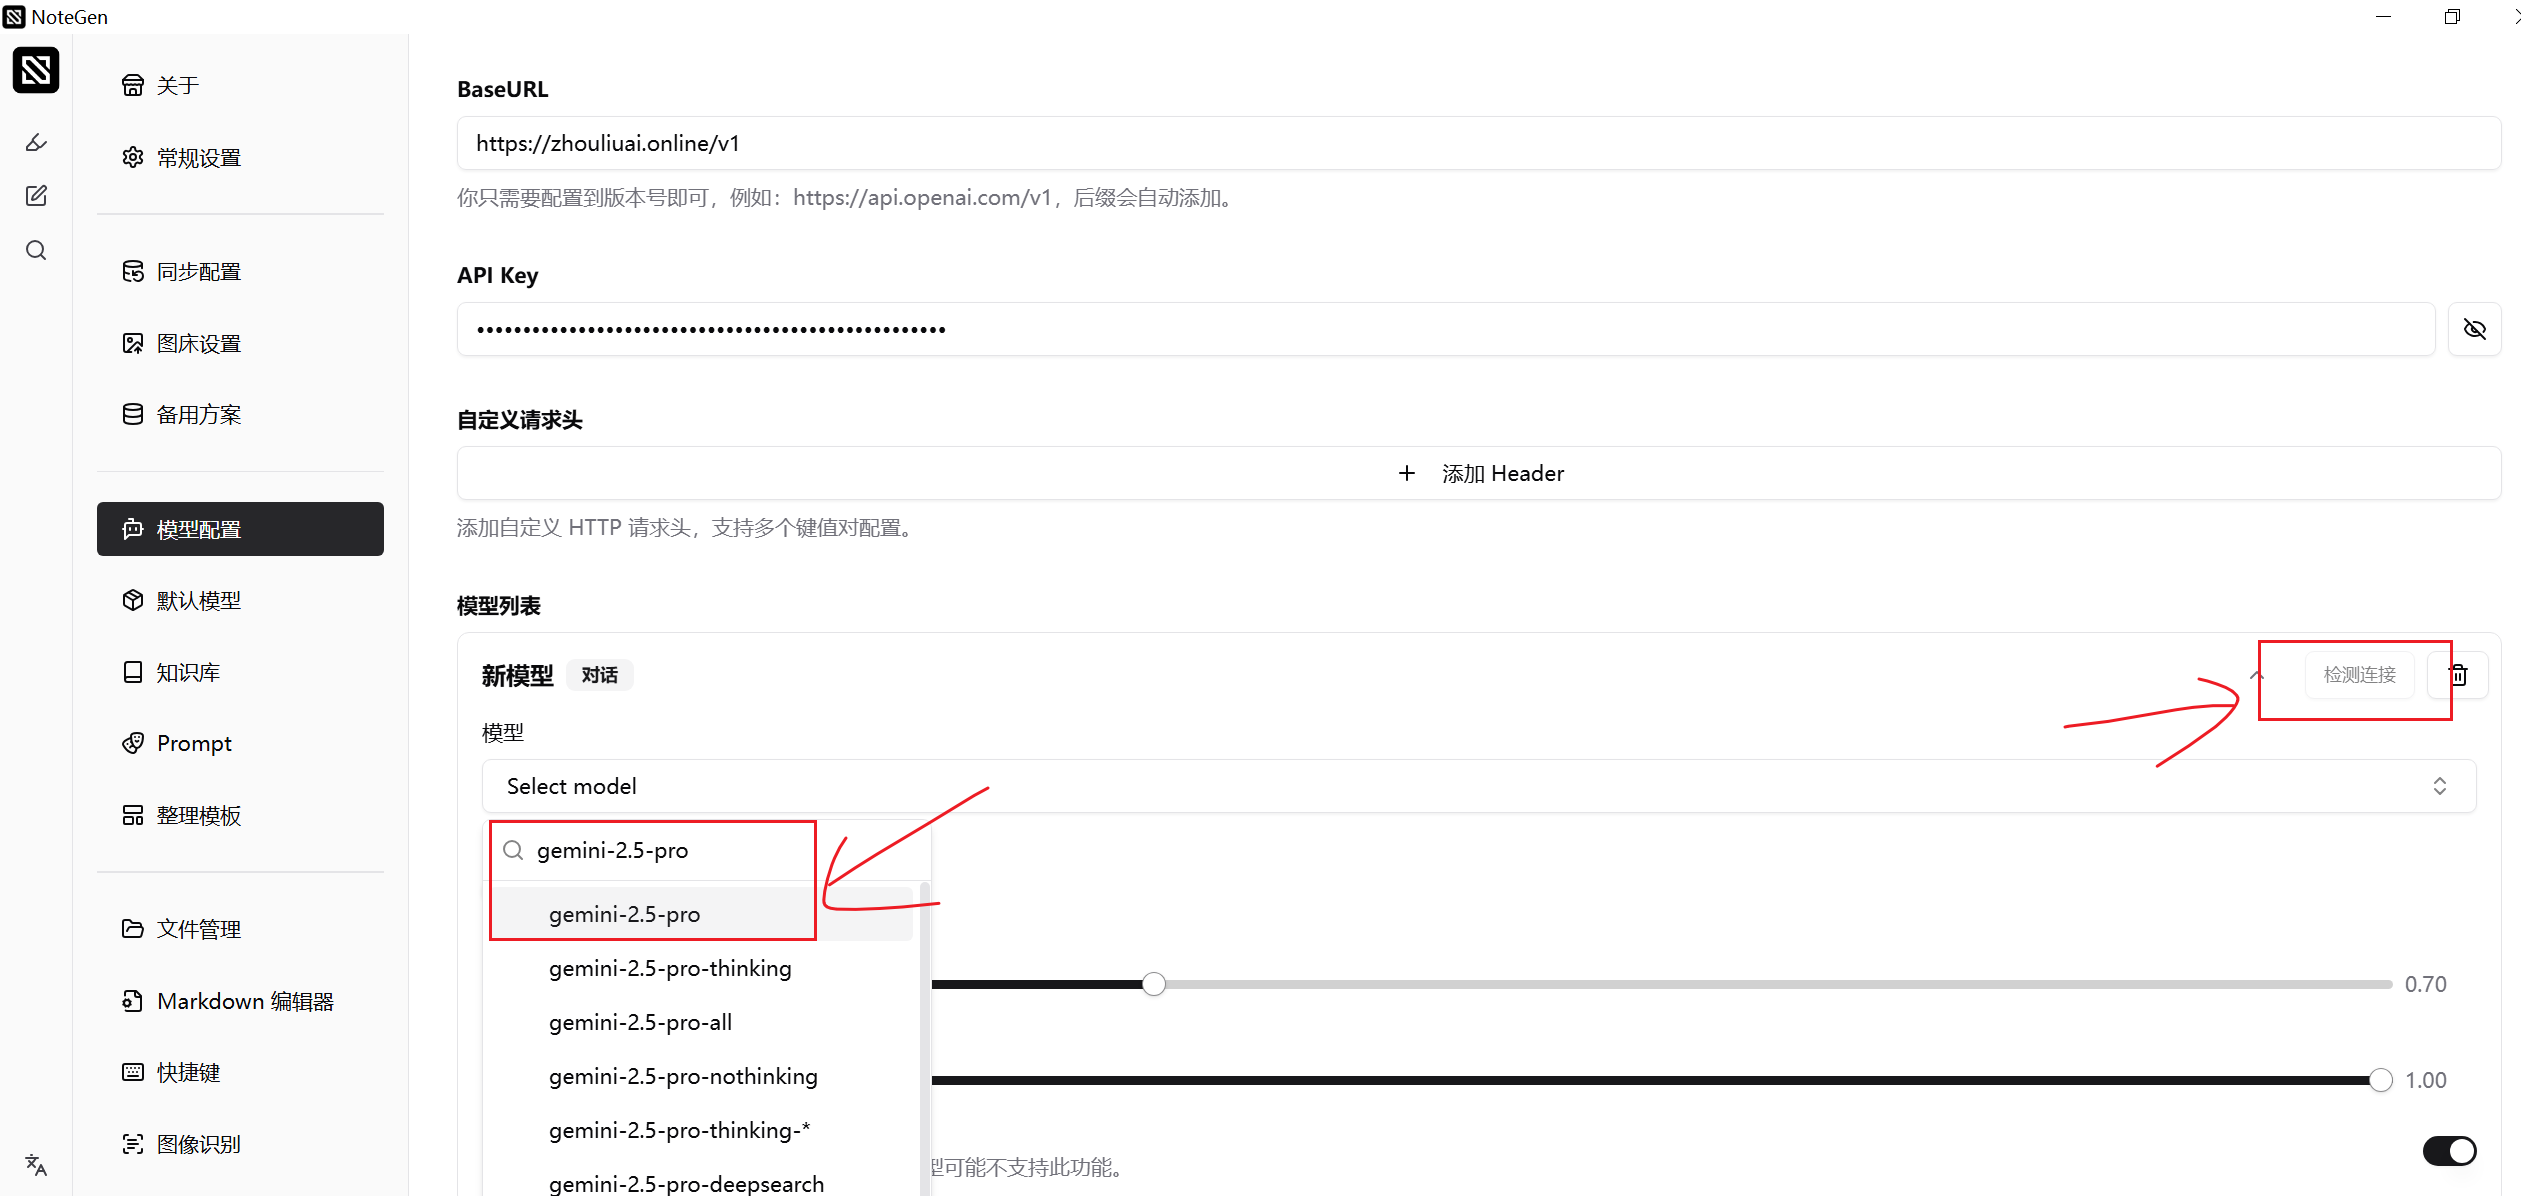Choose gemini-2.5-pro-thinking from the list

tap(670, 968)
